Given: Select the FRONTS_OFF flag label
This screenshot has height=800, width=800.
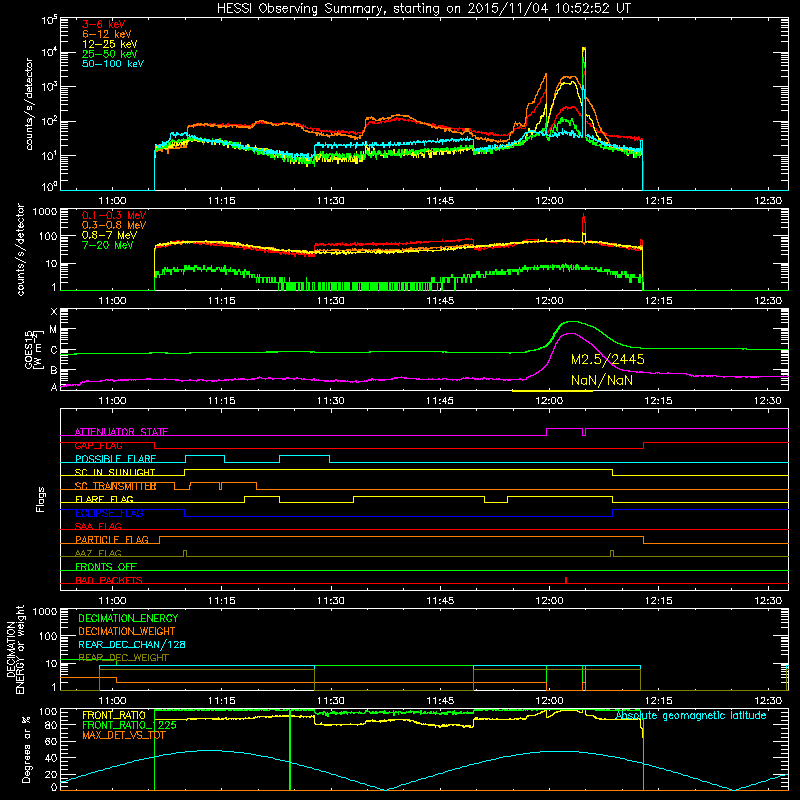Looking at the screenshot, I should [106, 567].
